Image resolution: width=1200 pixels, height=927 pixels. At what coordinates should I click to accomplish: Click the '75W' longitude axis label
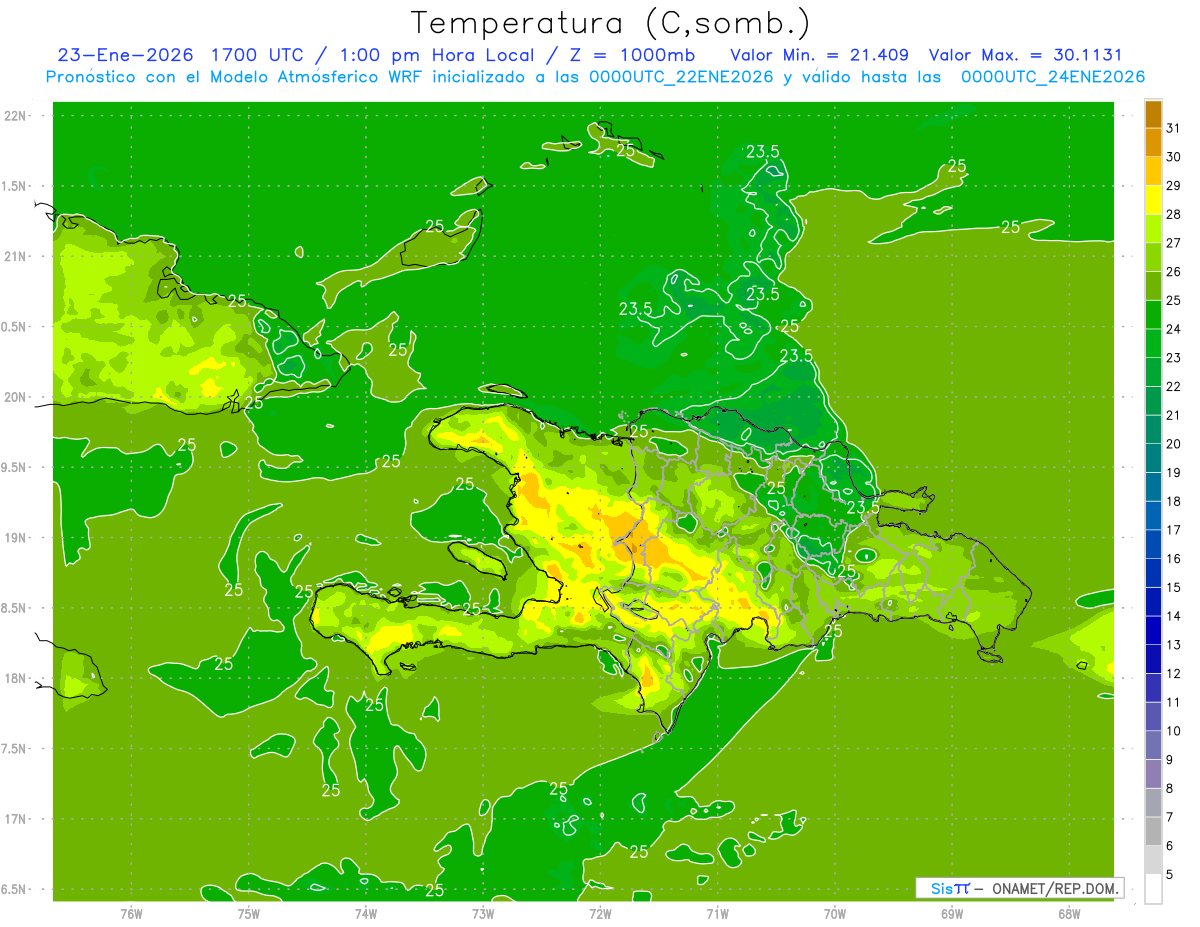(x=249, y=913)
